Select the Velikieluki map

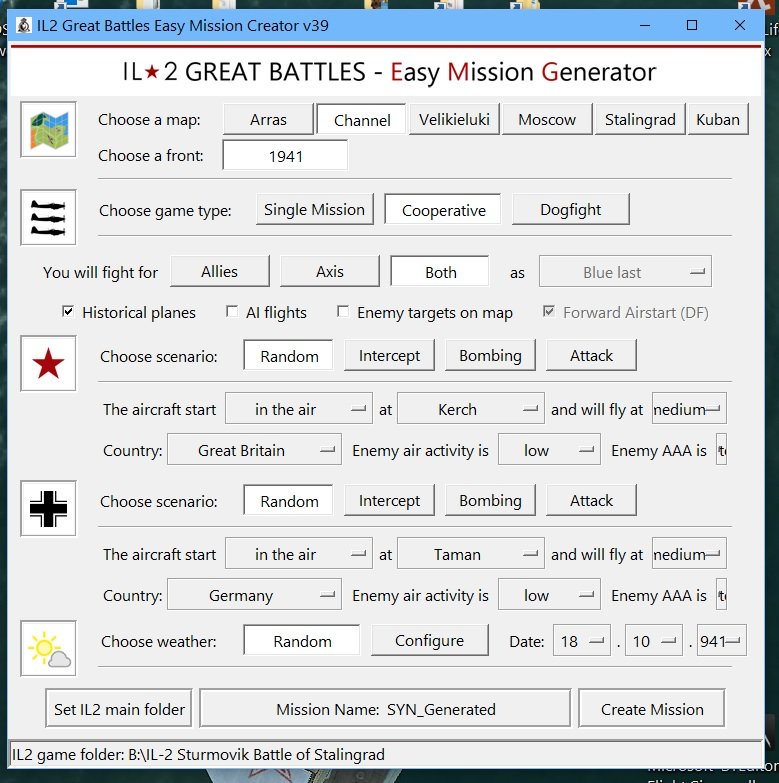point(454,119)
